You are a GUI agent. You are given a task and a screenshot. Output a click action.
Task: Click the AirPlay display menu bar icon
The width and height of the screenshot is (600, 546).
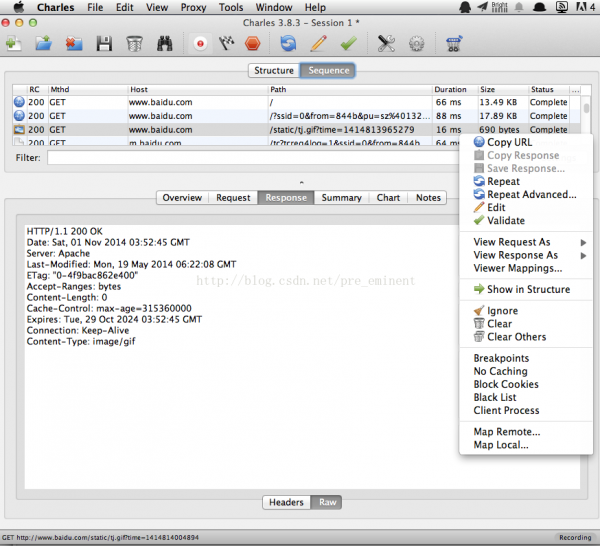(561, 7)
